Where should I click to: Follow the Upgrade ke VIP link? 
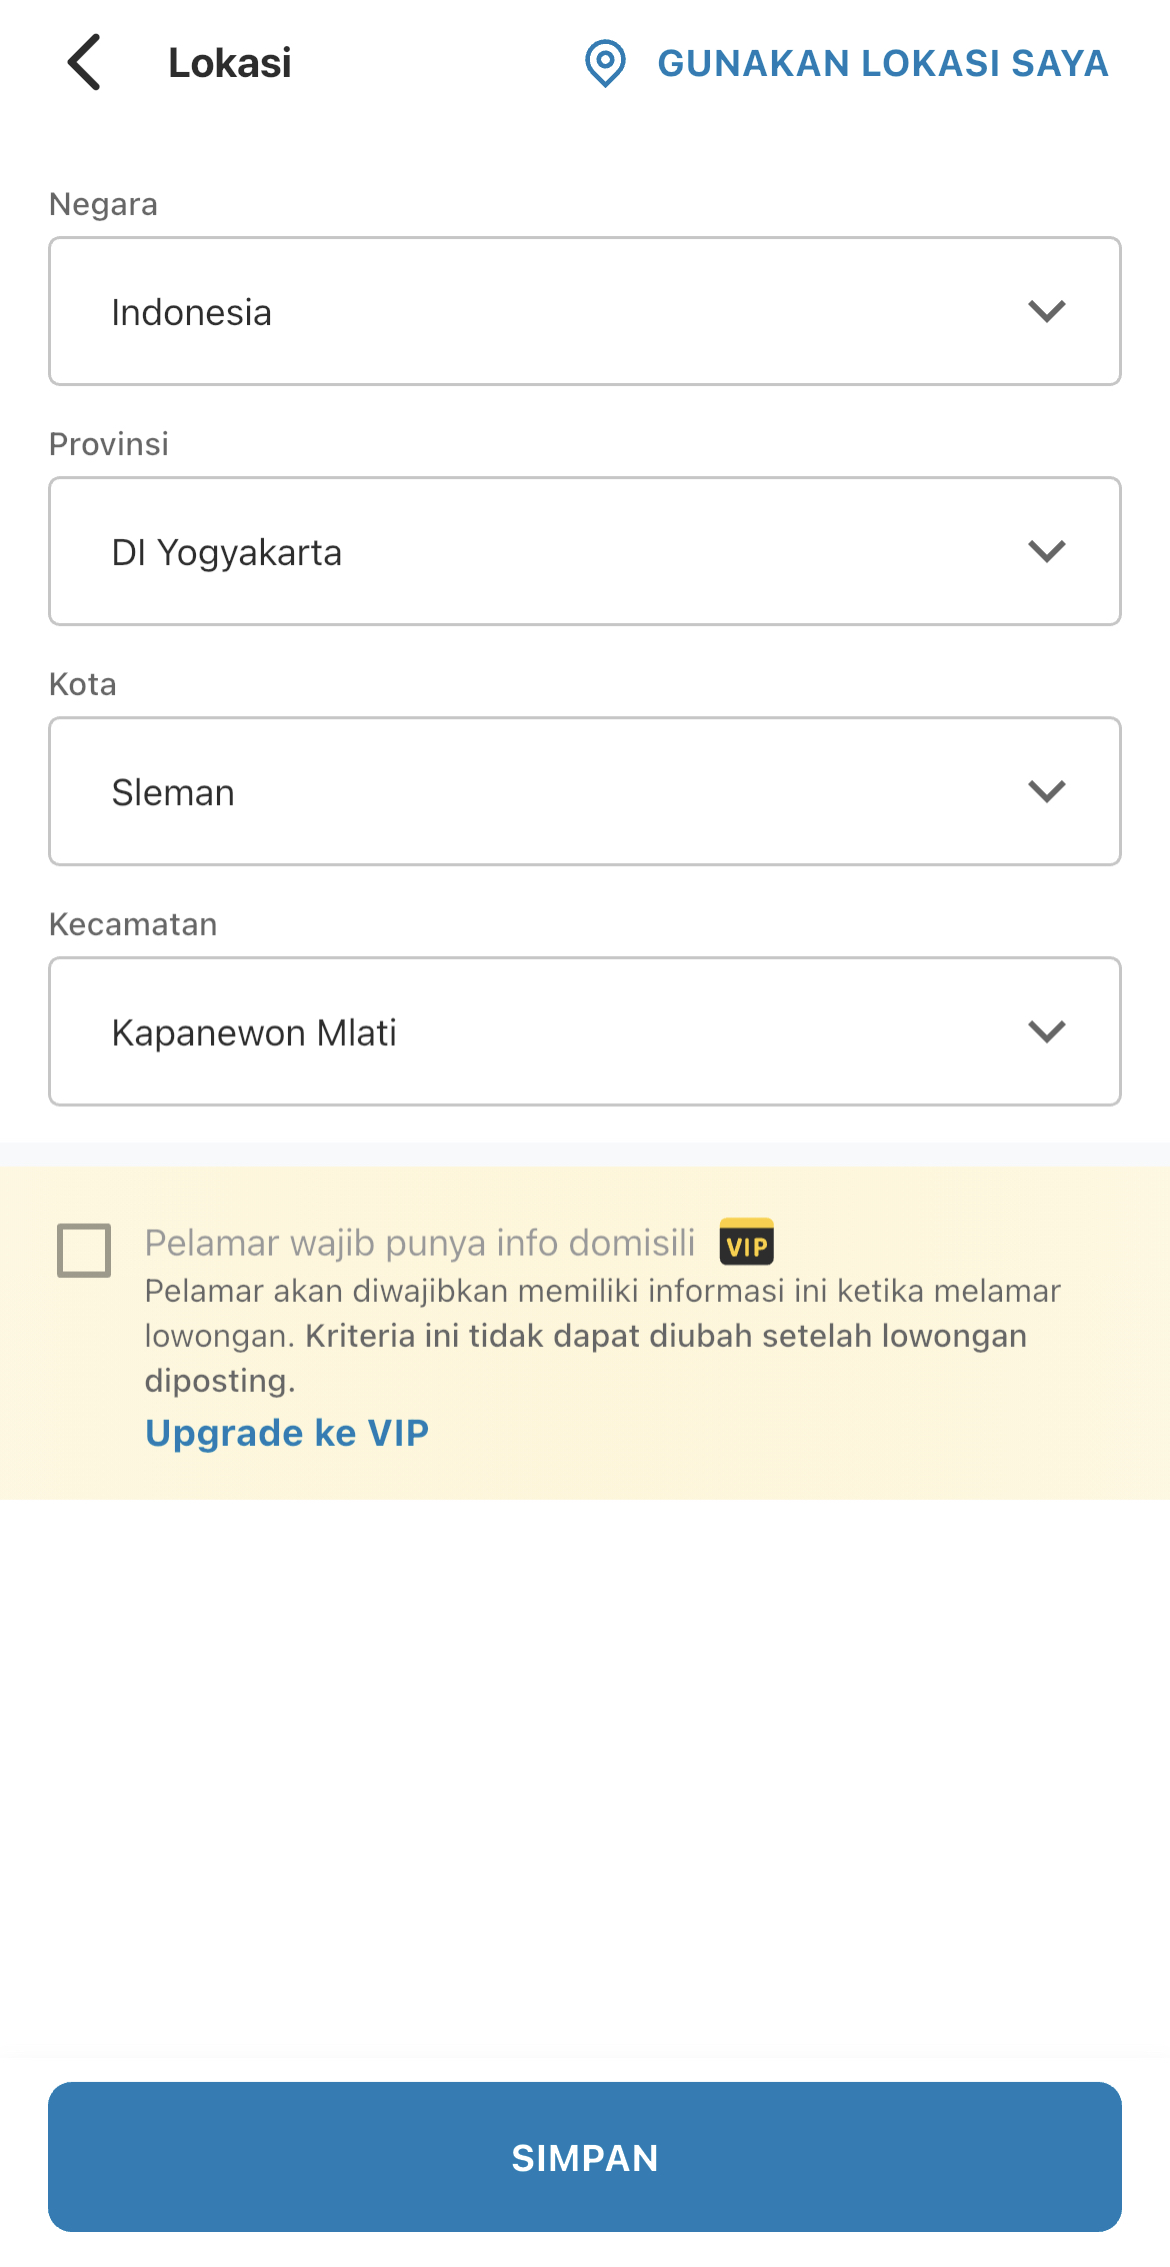pos(287,1433)
